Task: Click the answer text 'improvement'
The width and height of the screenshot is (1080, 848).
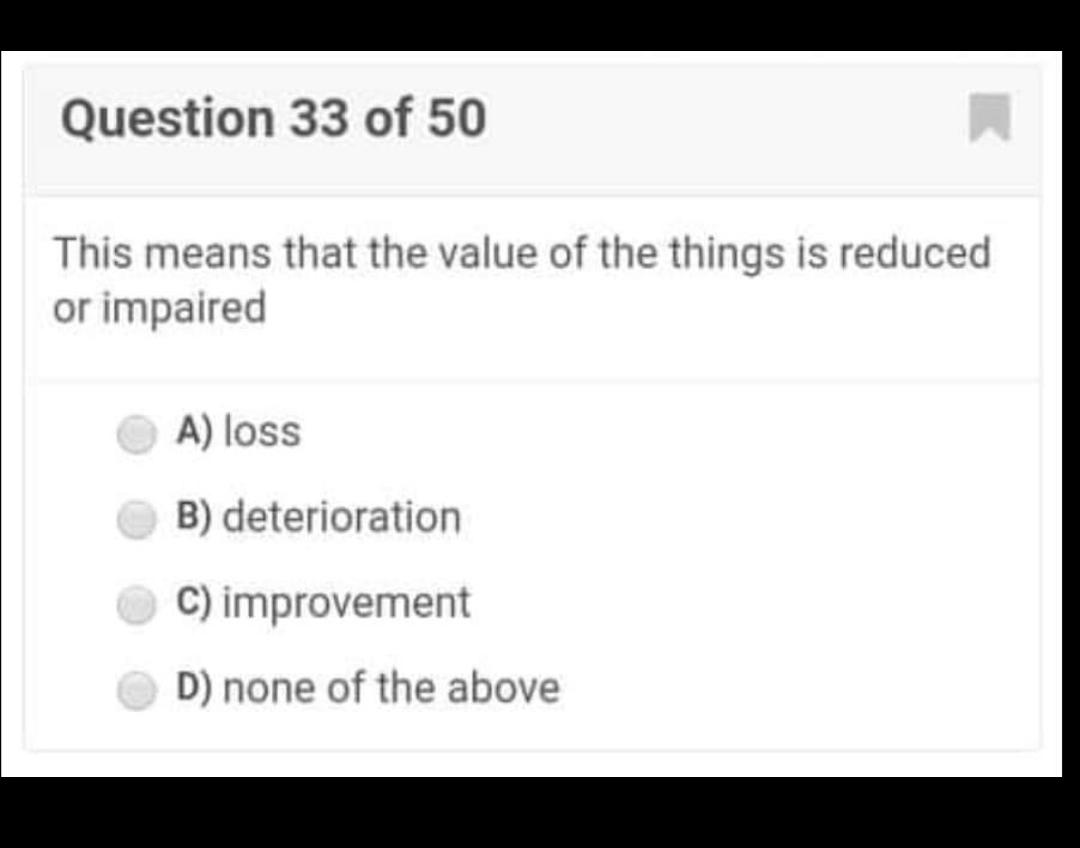Action: (346, 602)
